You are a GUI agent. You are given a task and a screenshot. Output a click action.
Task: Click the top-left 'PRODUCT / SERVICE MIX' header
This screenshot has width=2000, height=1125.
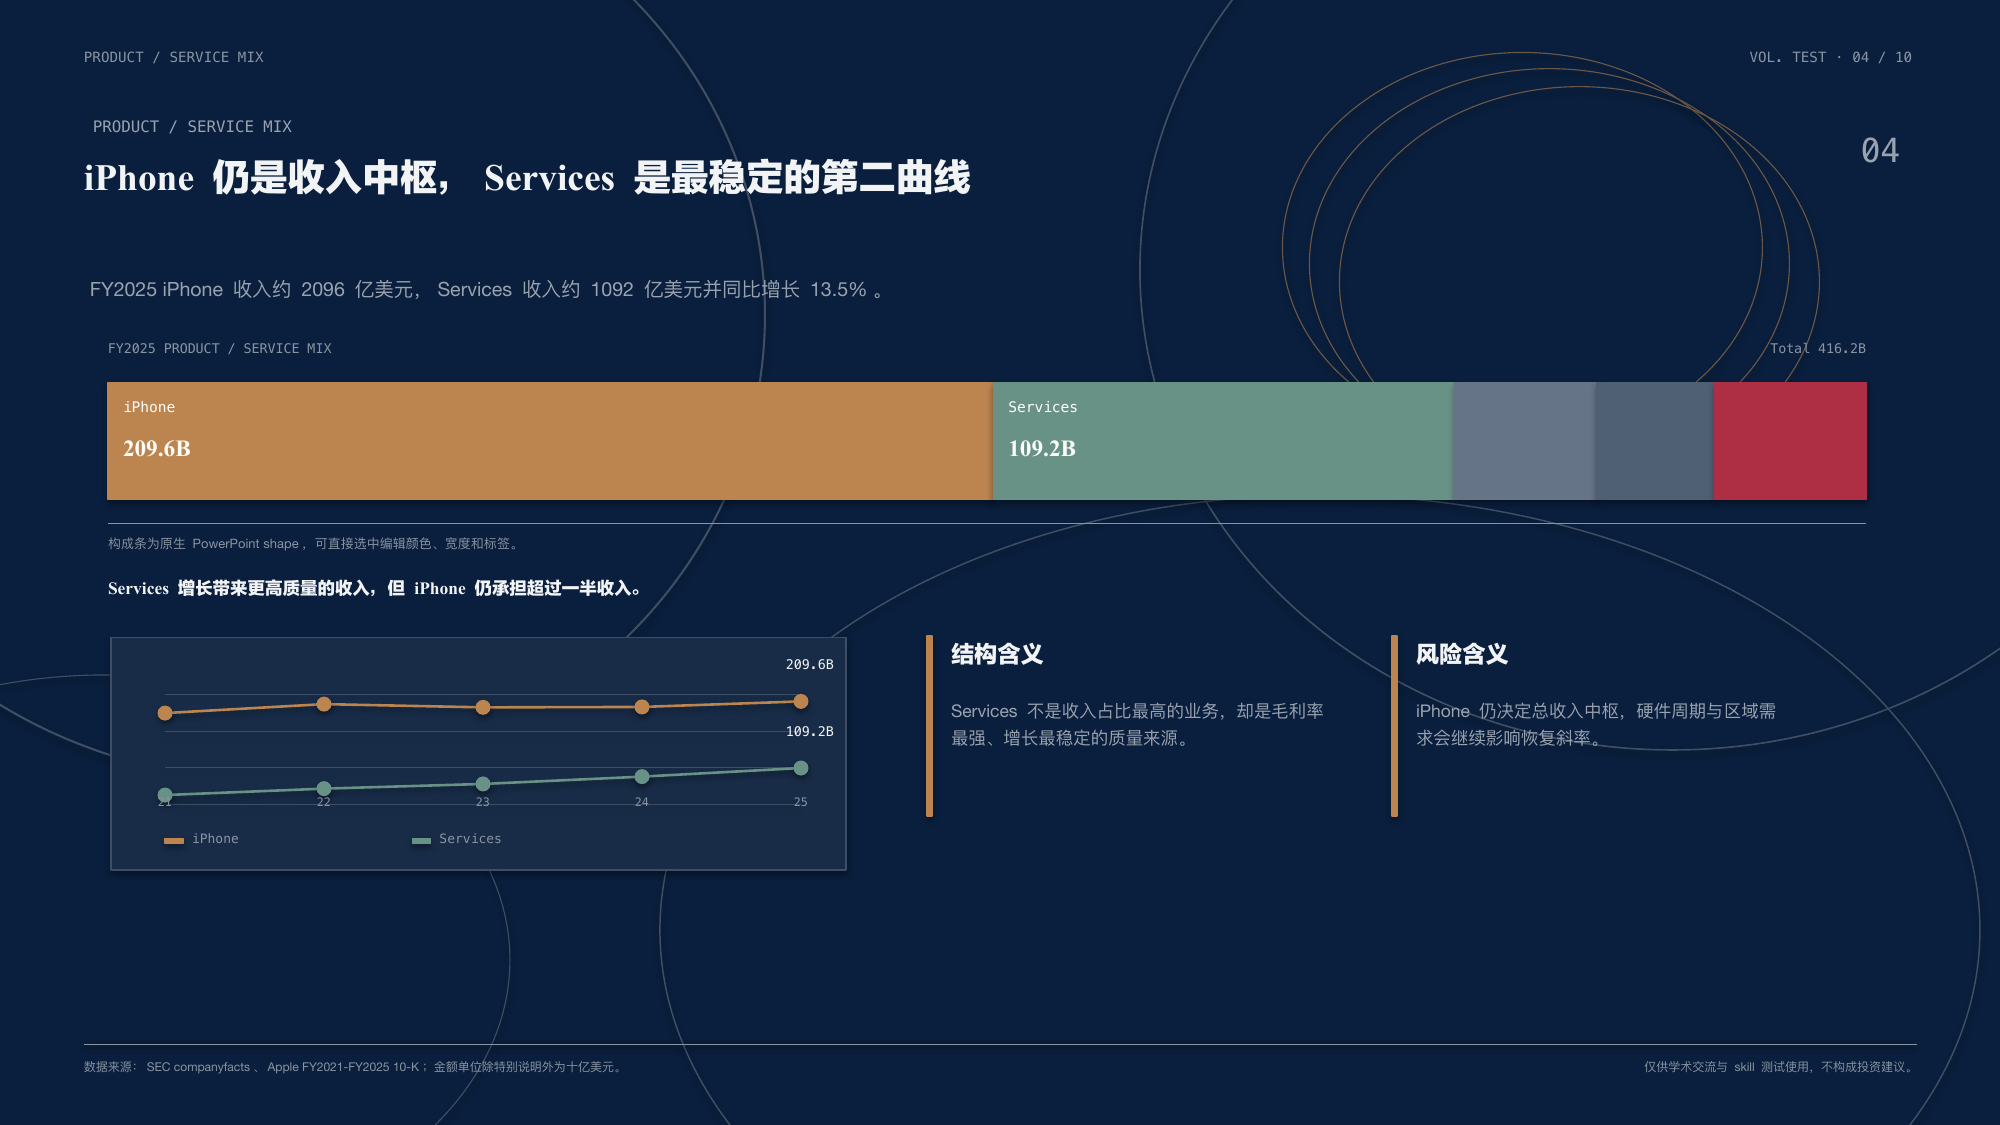click(x=174, y=57)
